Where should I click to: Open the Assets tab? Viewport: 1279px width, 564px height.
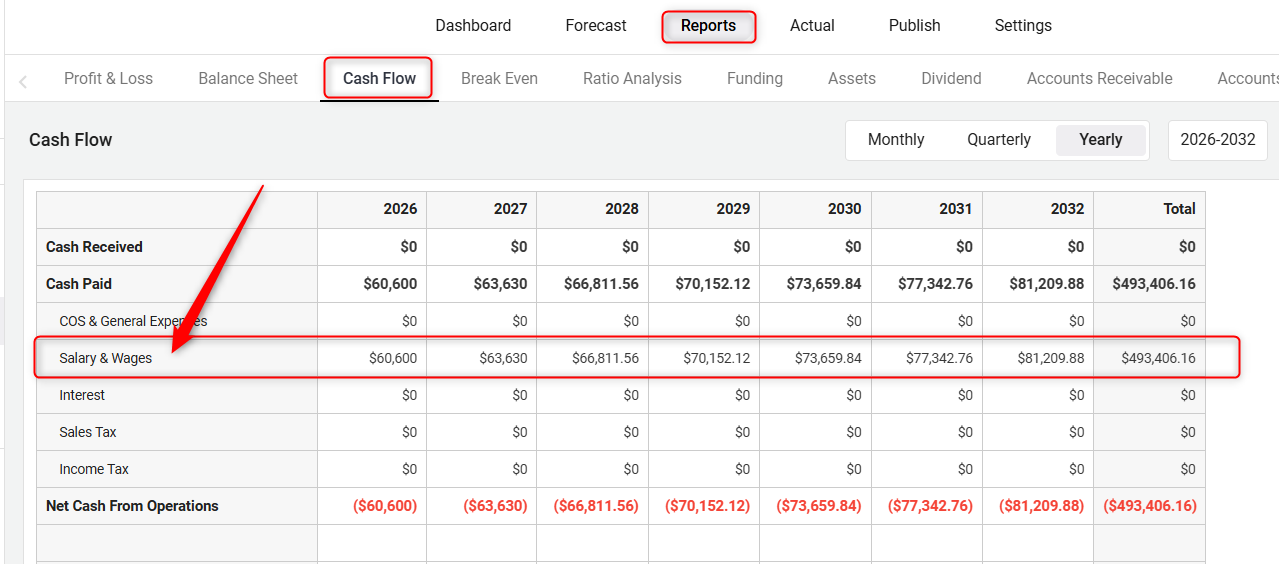852,78
